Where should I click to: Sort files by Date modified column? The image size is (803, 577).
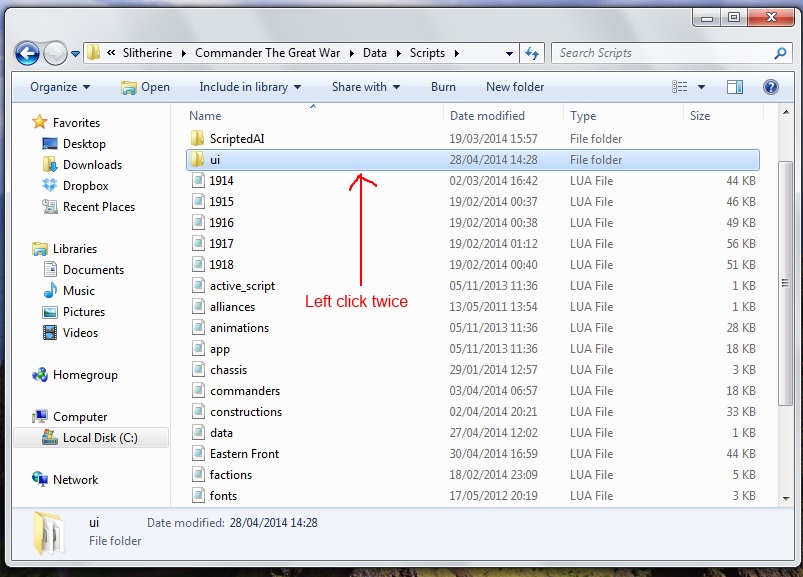tap(503, 116)
